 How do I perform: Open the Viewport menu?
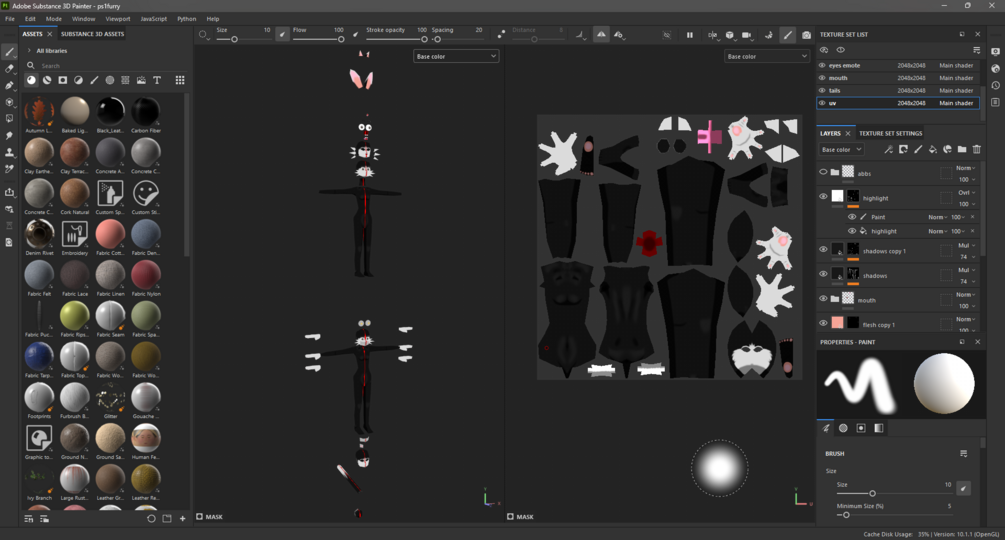pyautogui.click(x=117, y=19)
